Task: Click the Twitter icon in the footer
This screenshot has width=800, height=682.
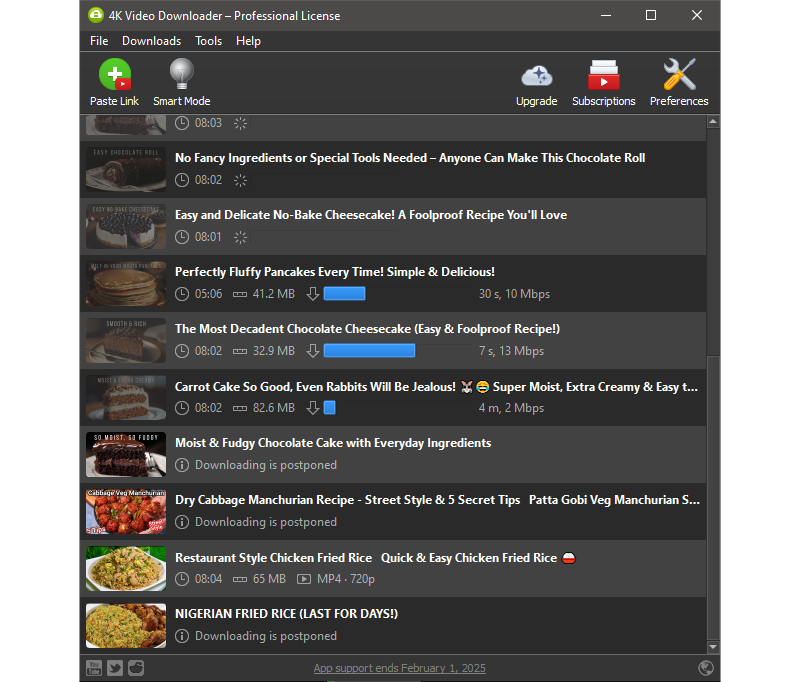Action: [114, 667]
